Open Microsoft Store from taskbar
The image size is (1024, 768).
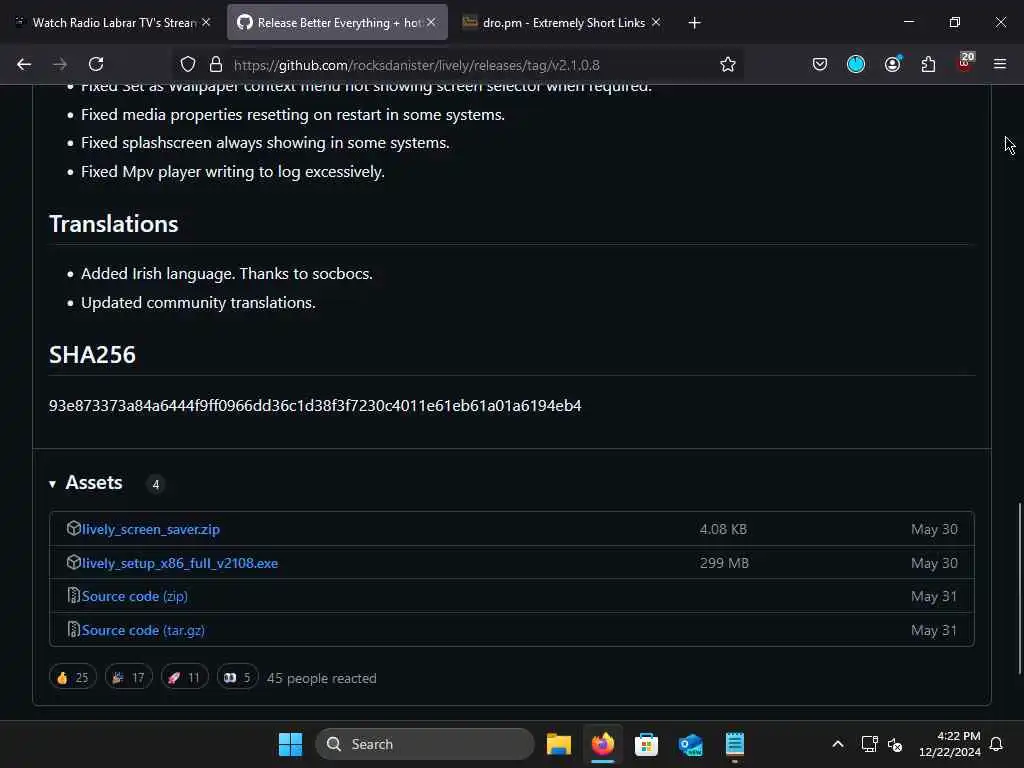coord(646,744)
